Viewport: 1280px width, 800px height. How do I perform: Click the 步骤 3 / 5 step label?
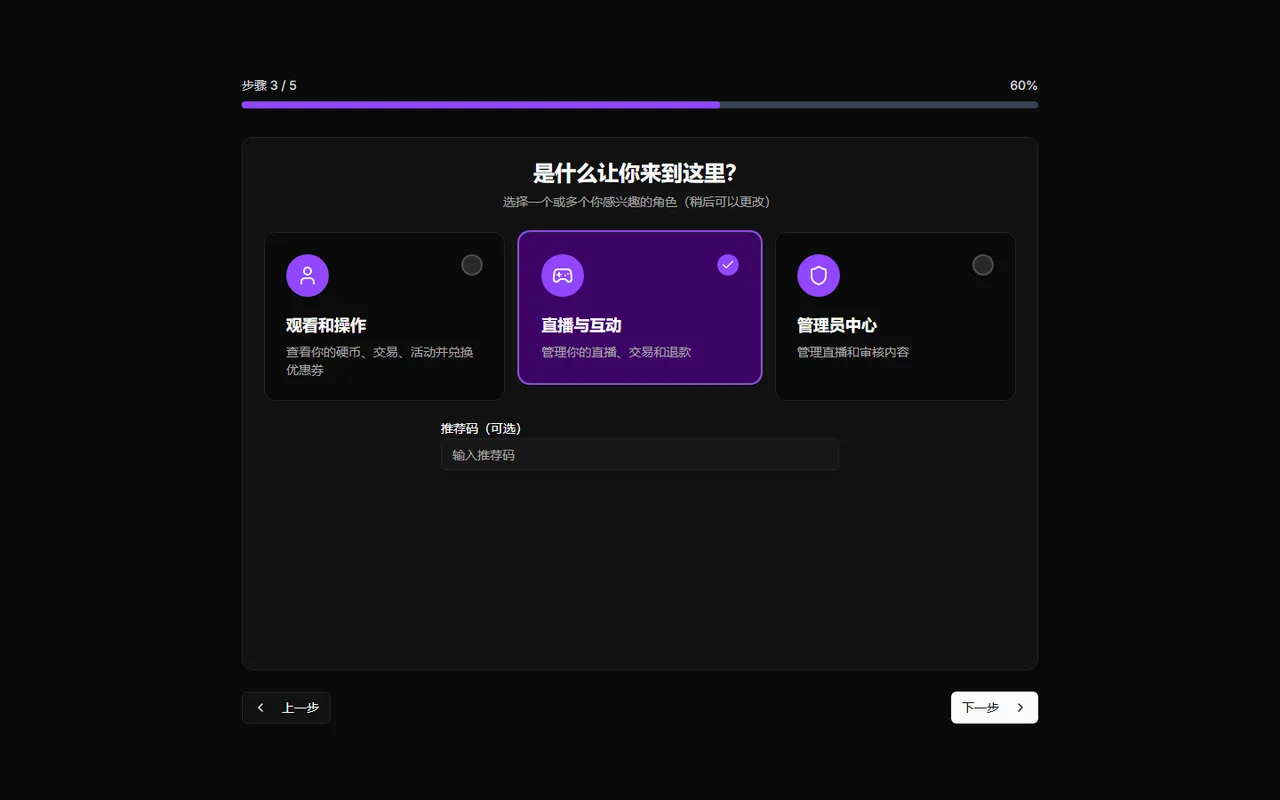click(x=269, y=85)
